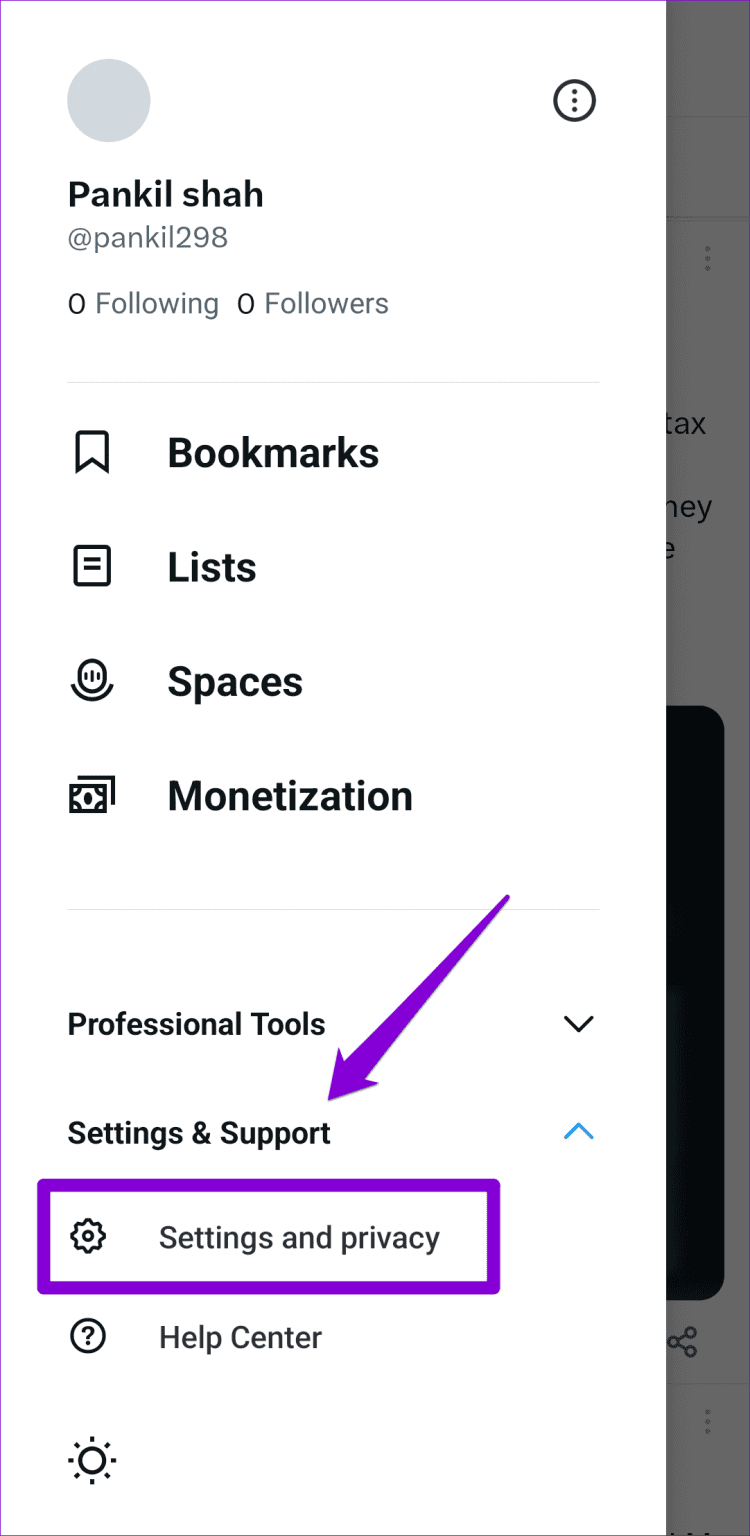
Task: View the Following count link
Action: [x=143, y=303]
